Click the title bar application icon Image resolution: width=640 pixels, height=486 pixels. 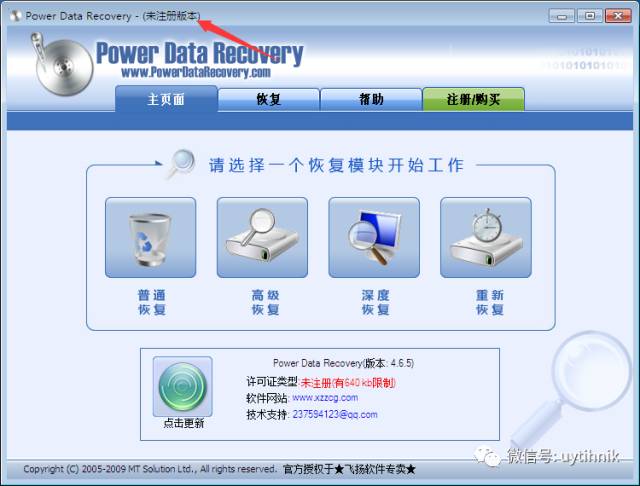(16, 16)
